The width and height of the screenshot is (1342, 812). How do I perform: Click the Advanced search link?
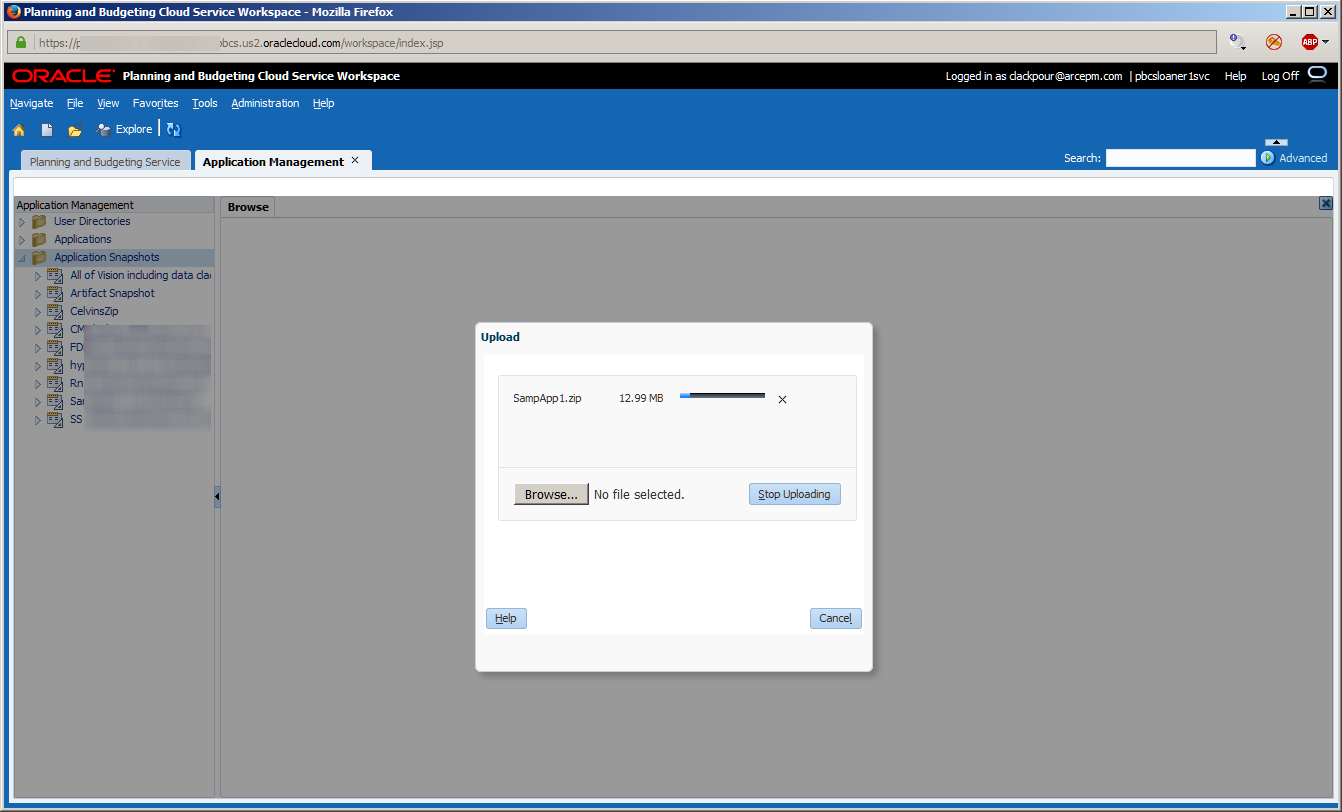1303,158
